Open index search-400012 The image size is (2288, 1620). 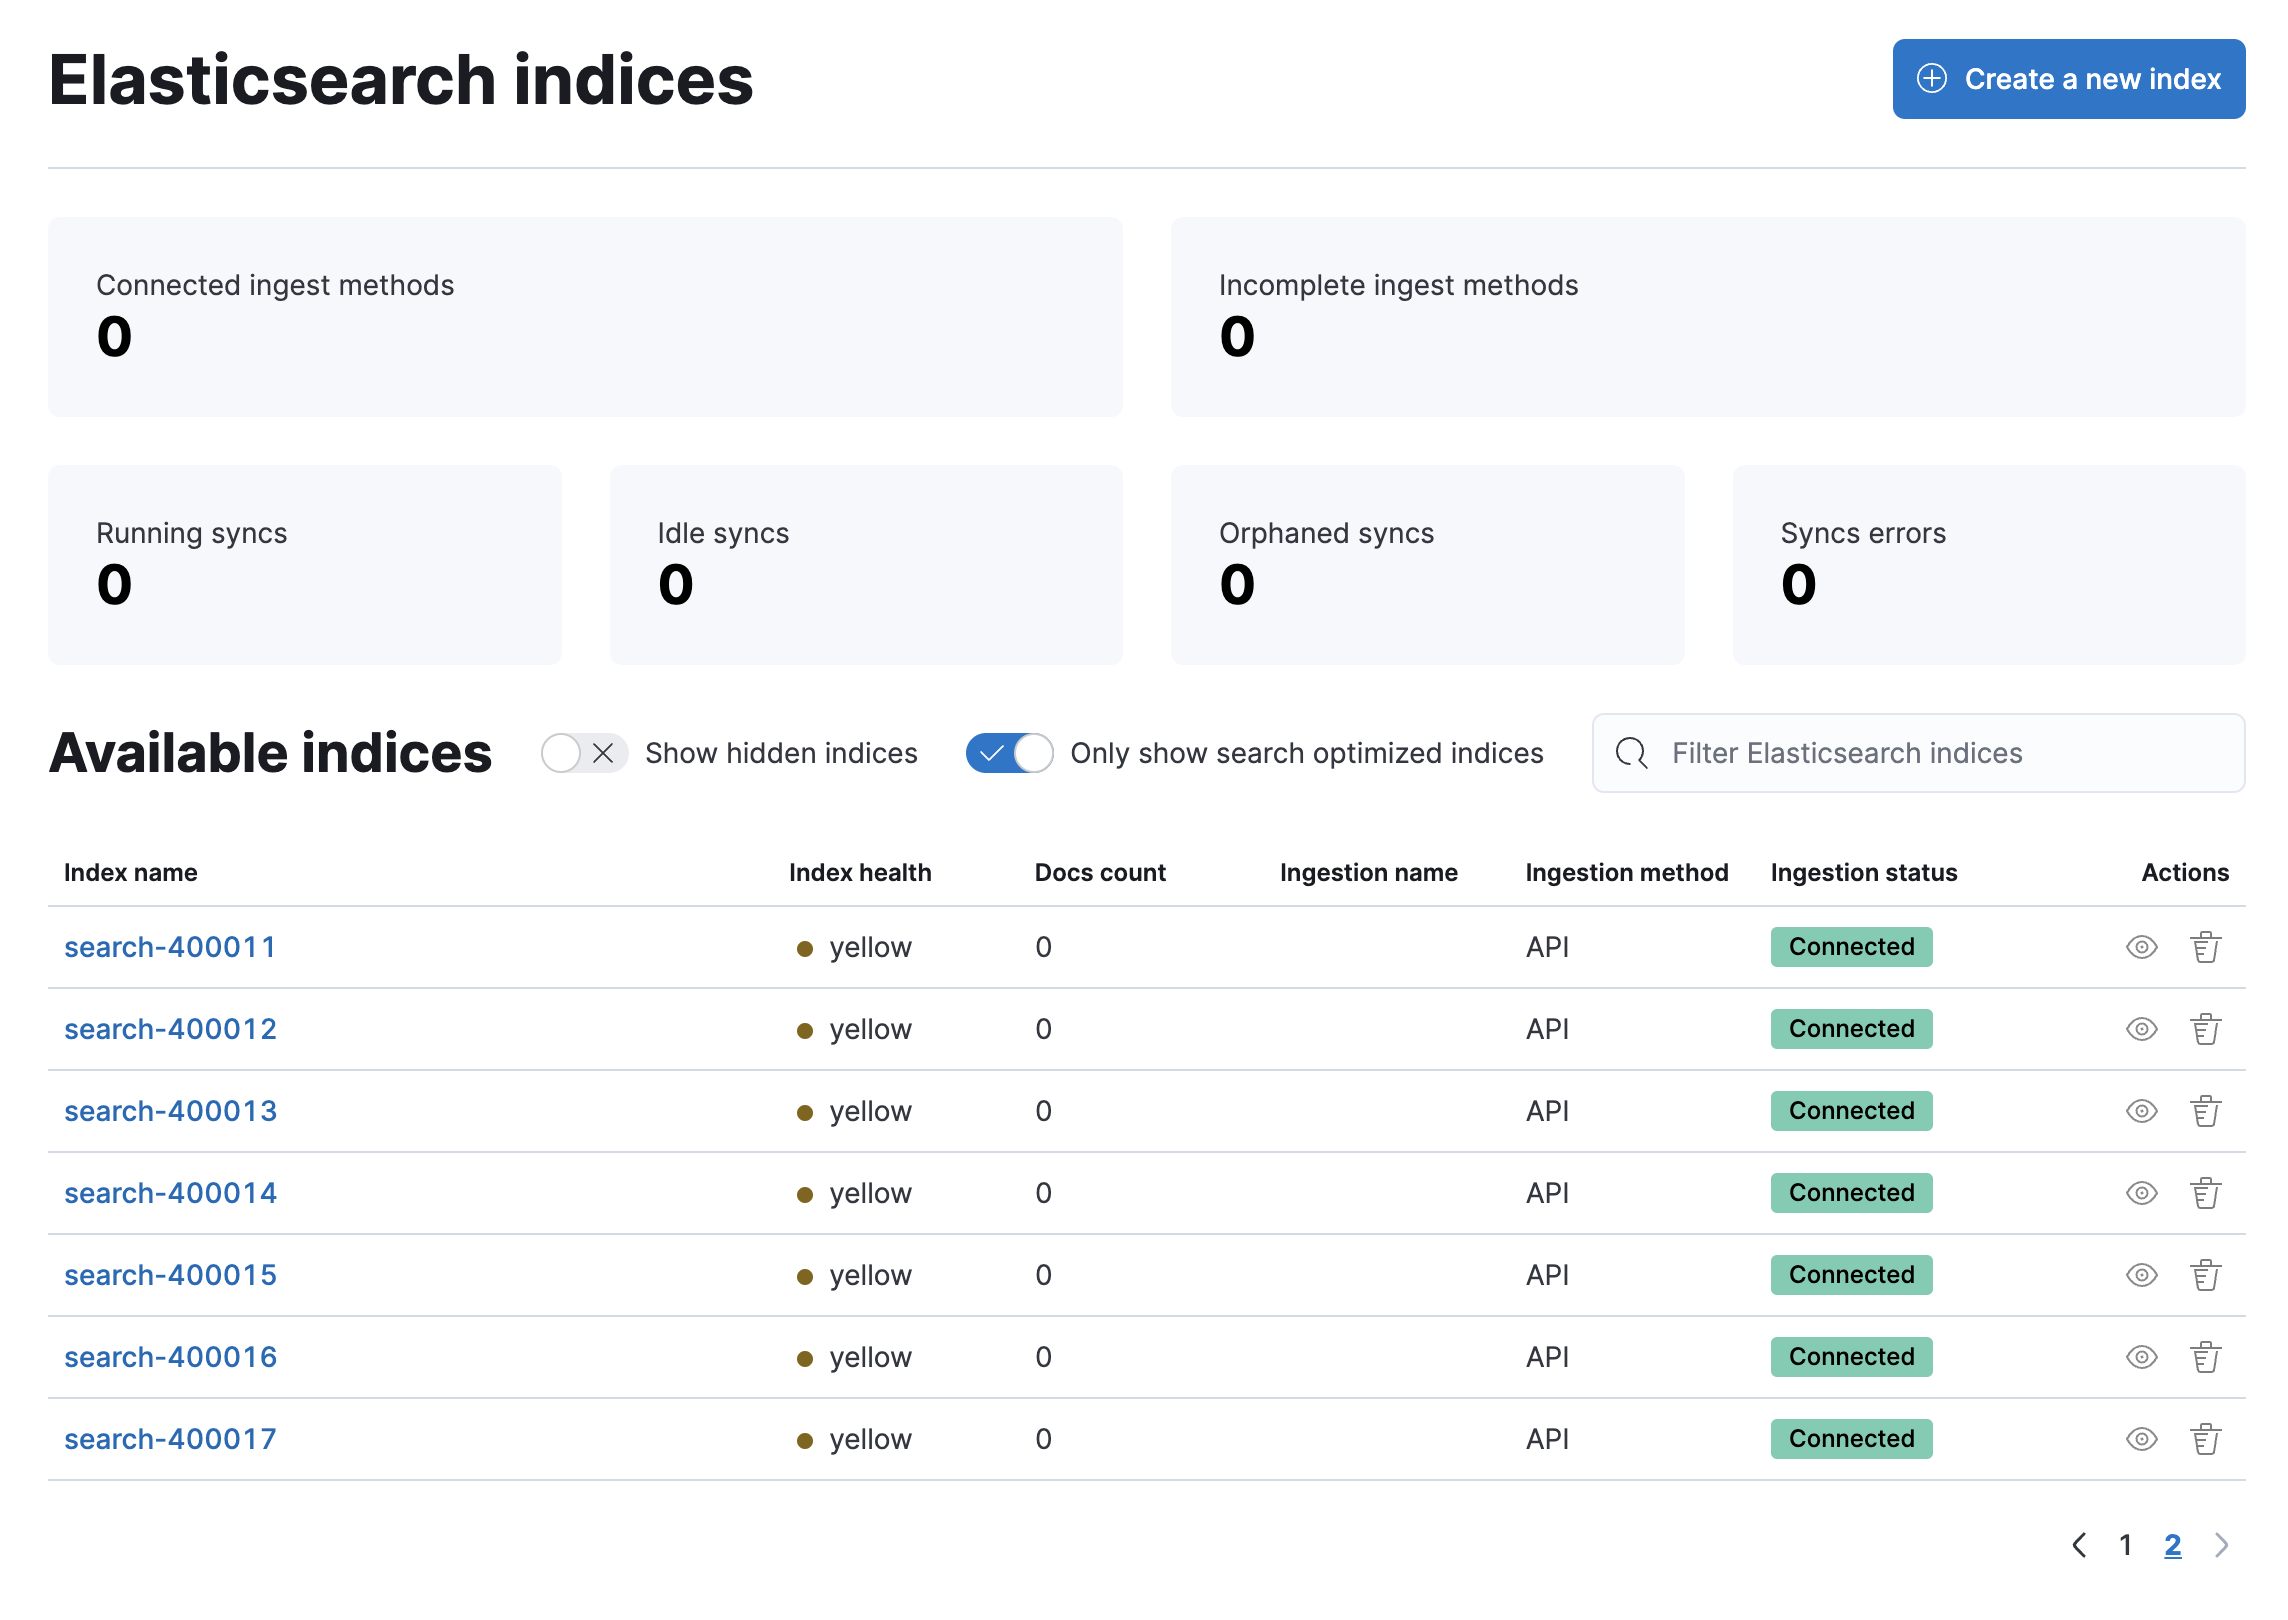coord(170,1029)
